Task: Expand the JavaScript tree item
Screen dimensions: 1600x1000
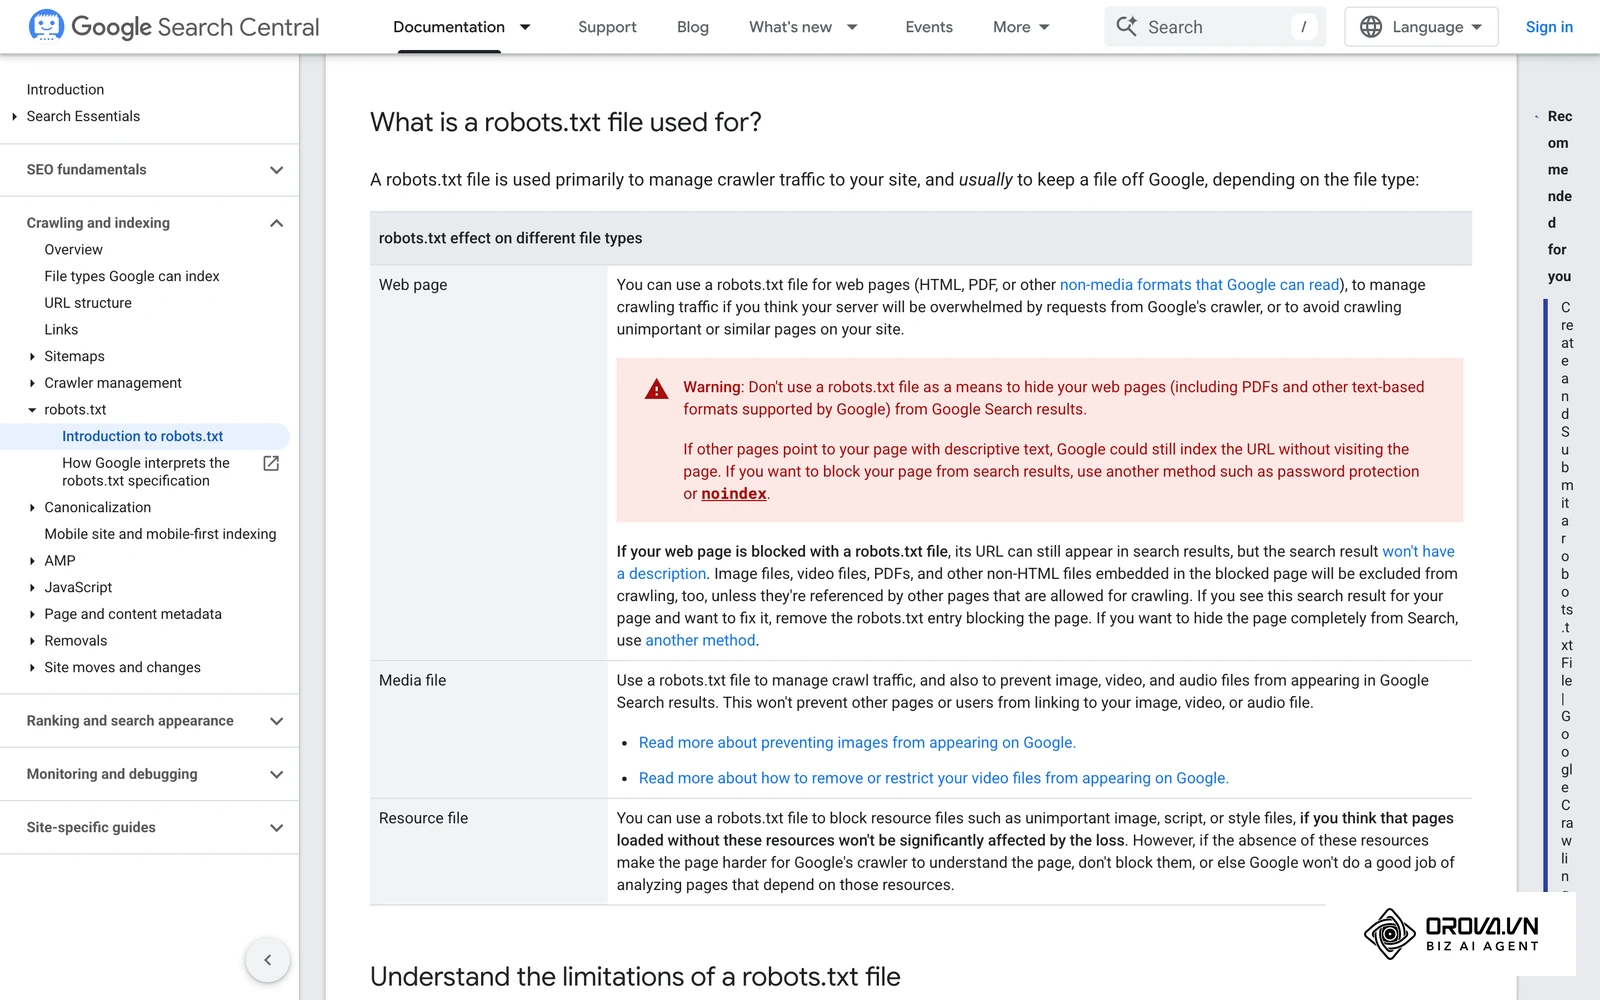Action: [32, 588]
